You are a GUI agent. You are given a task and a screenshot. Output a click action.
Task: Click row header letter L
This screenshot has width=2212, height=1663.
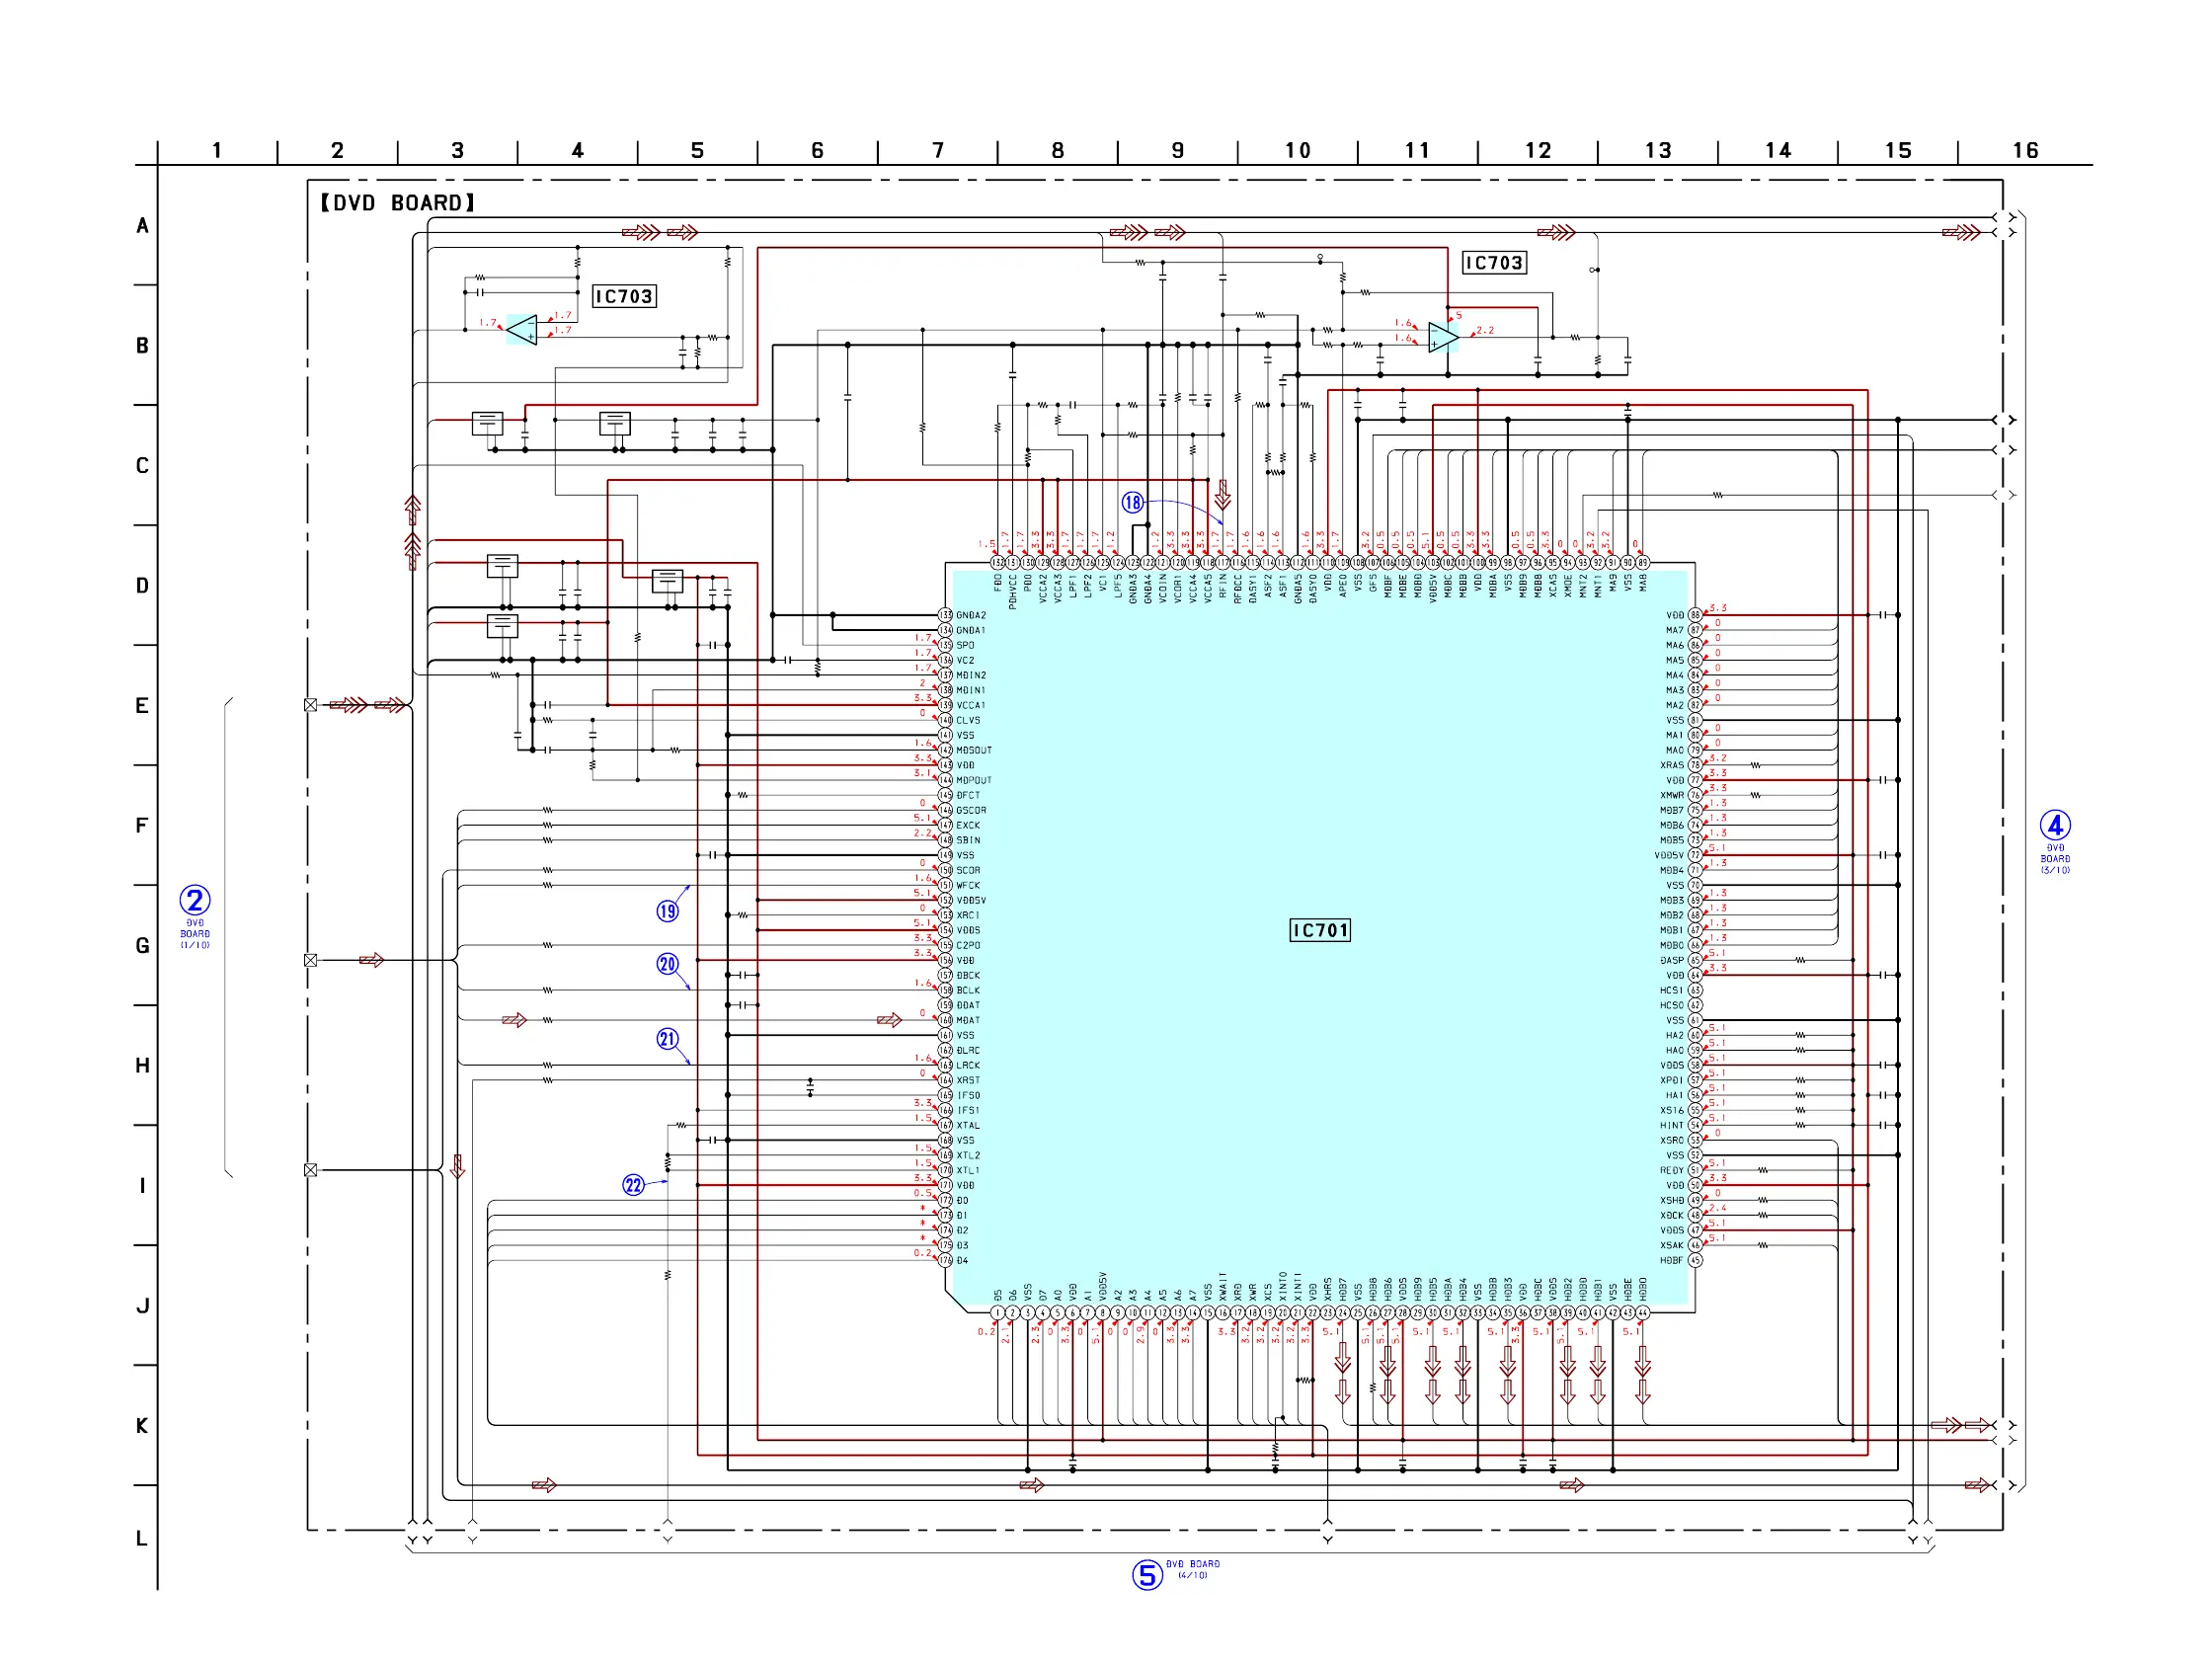click(142, 1538)
